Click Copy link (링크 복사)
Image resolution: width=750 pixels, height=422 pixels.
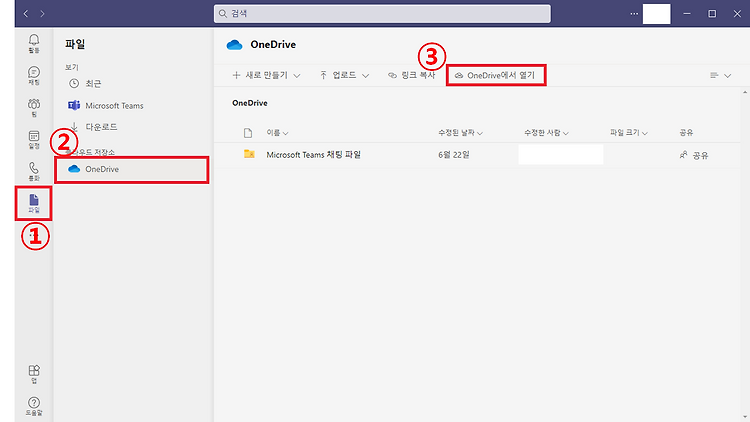(411, 75)
